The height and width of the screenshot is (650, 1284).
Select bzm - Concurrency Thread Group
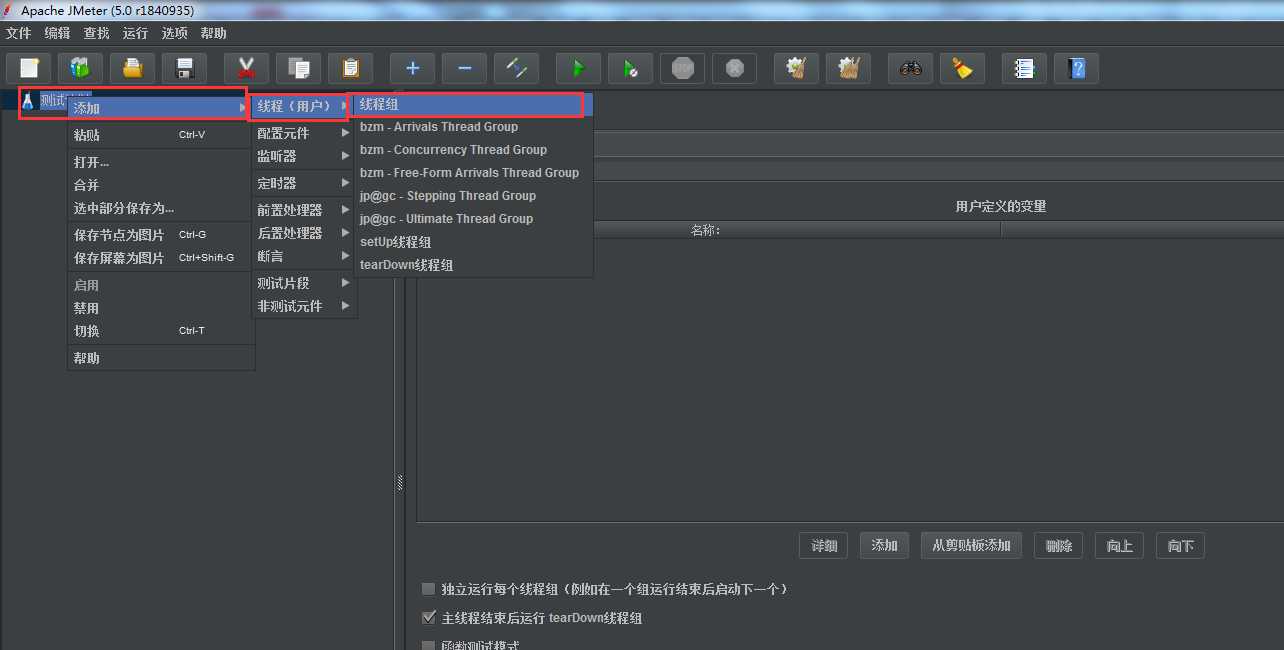coord(473,150)
